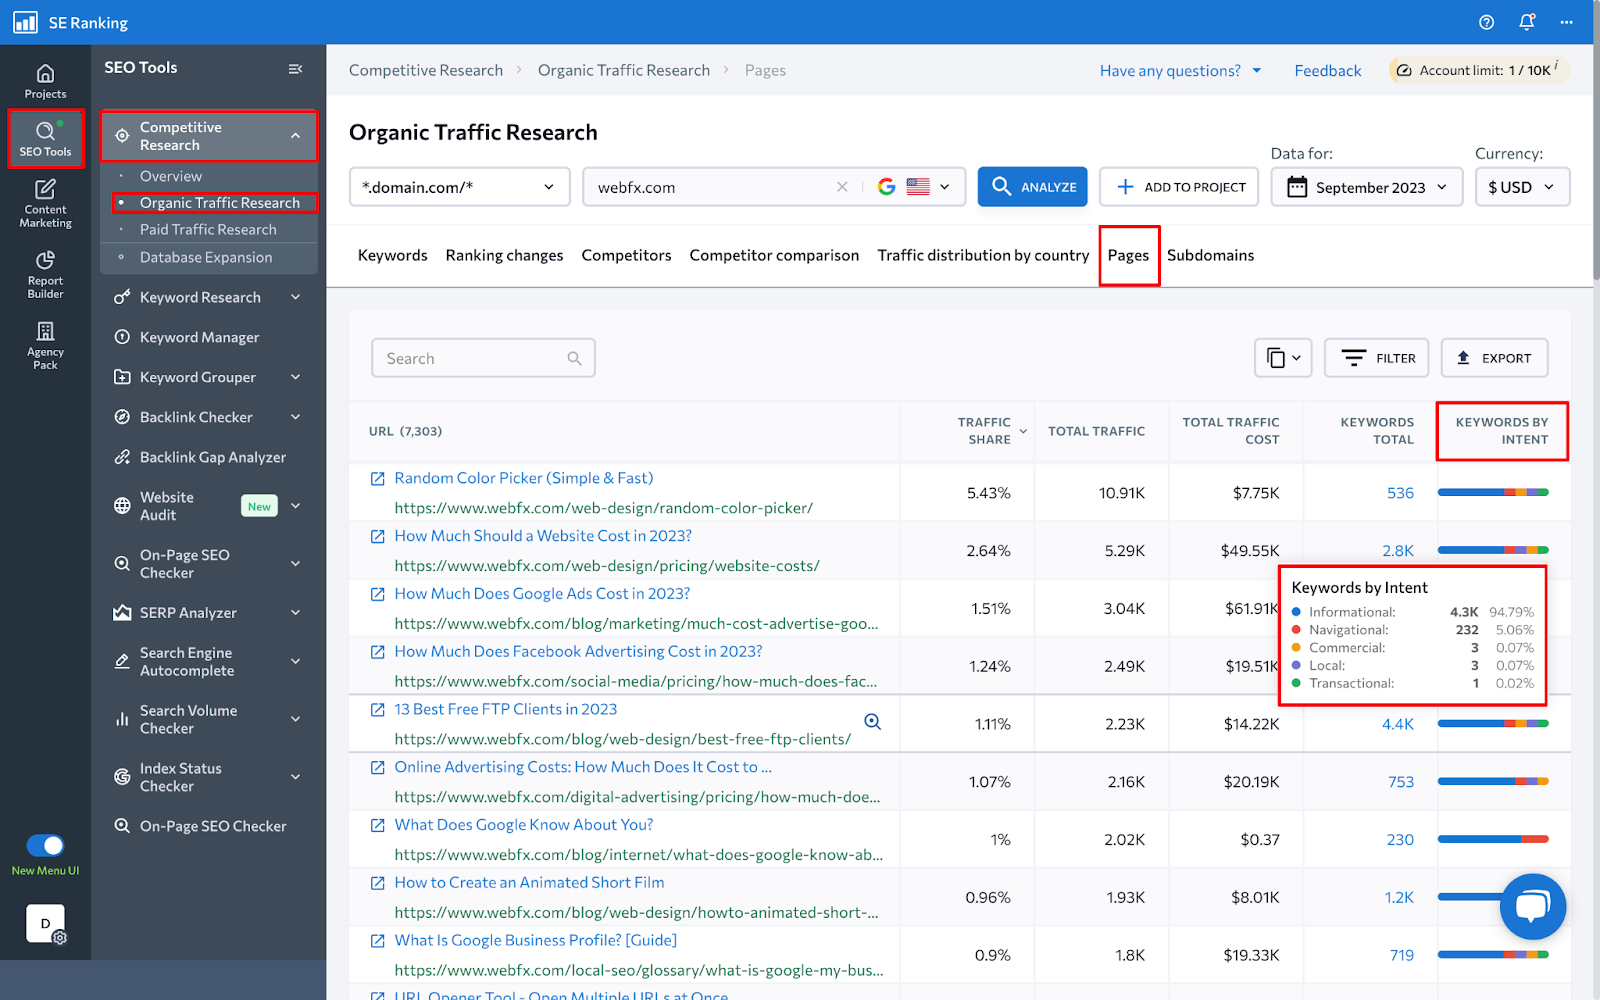Click intent bar for Online Advertising Costs row
This screenshot has width=1600, height=1000.
tap(1493, 781)
